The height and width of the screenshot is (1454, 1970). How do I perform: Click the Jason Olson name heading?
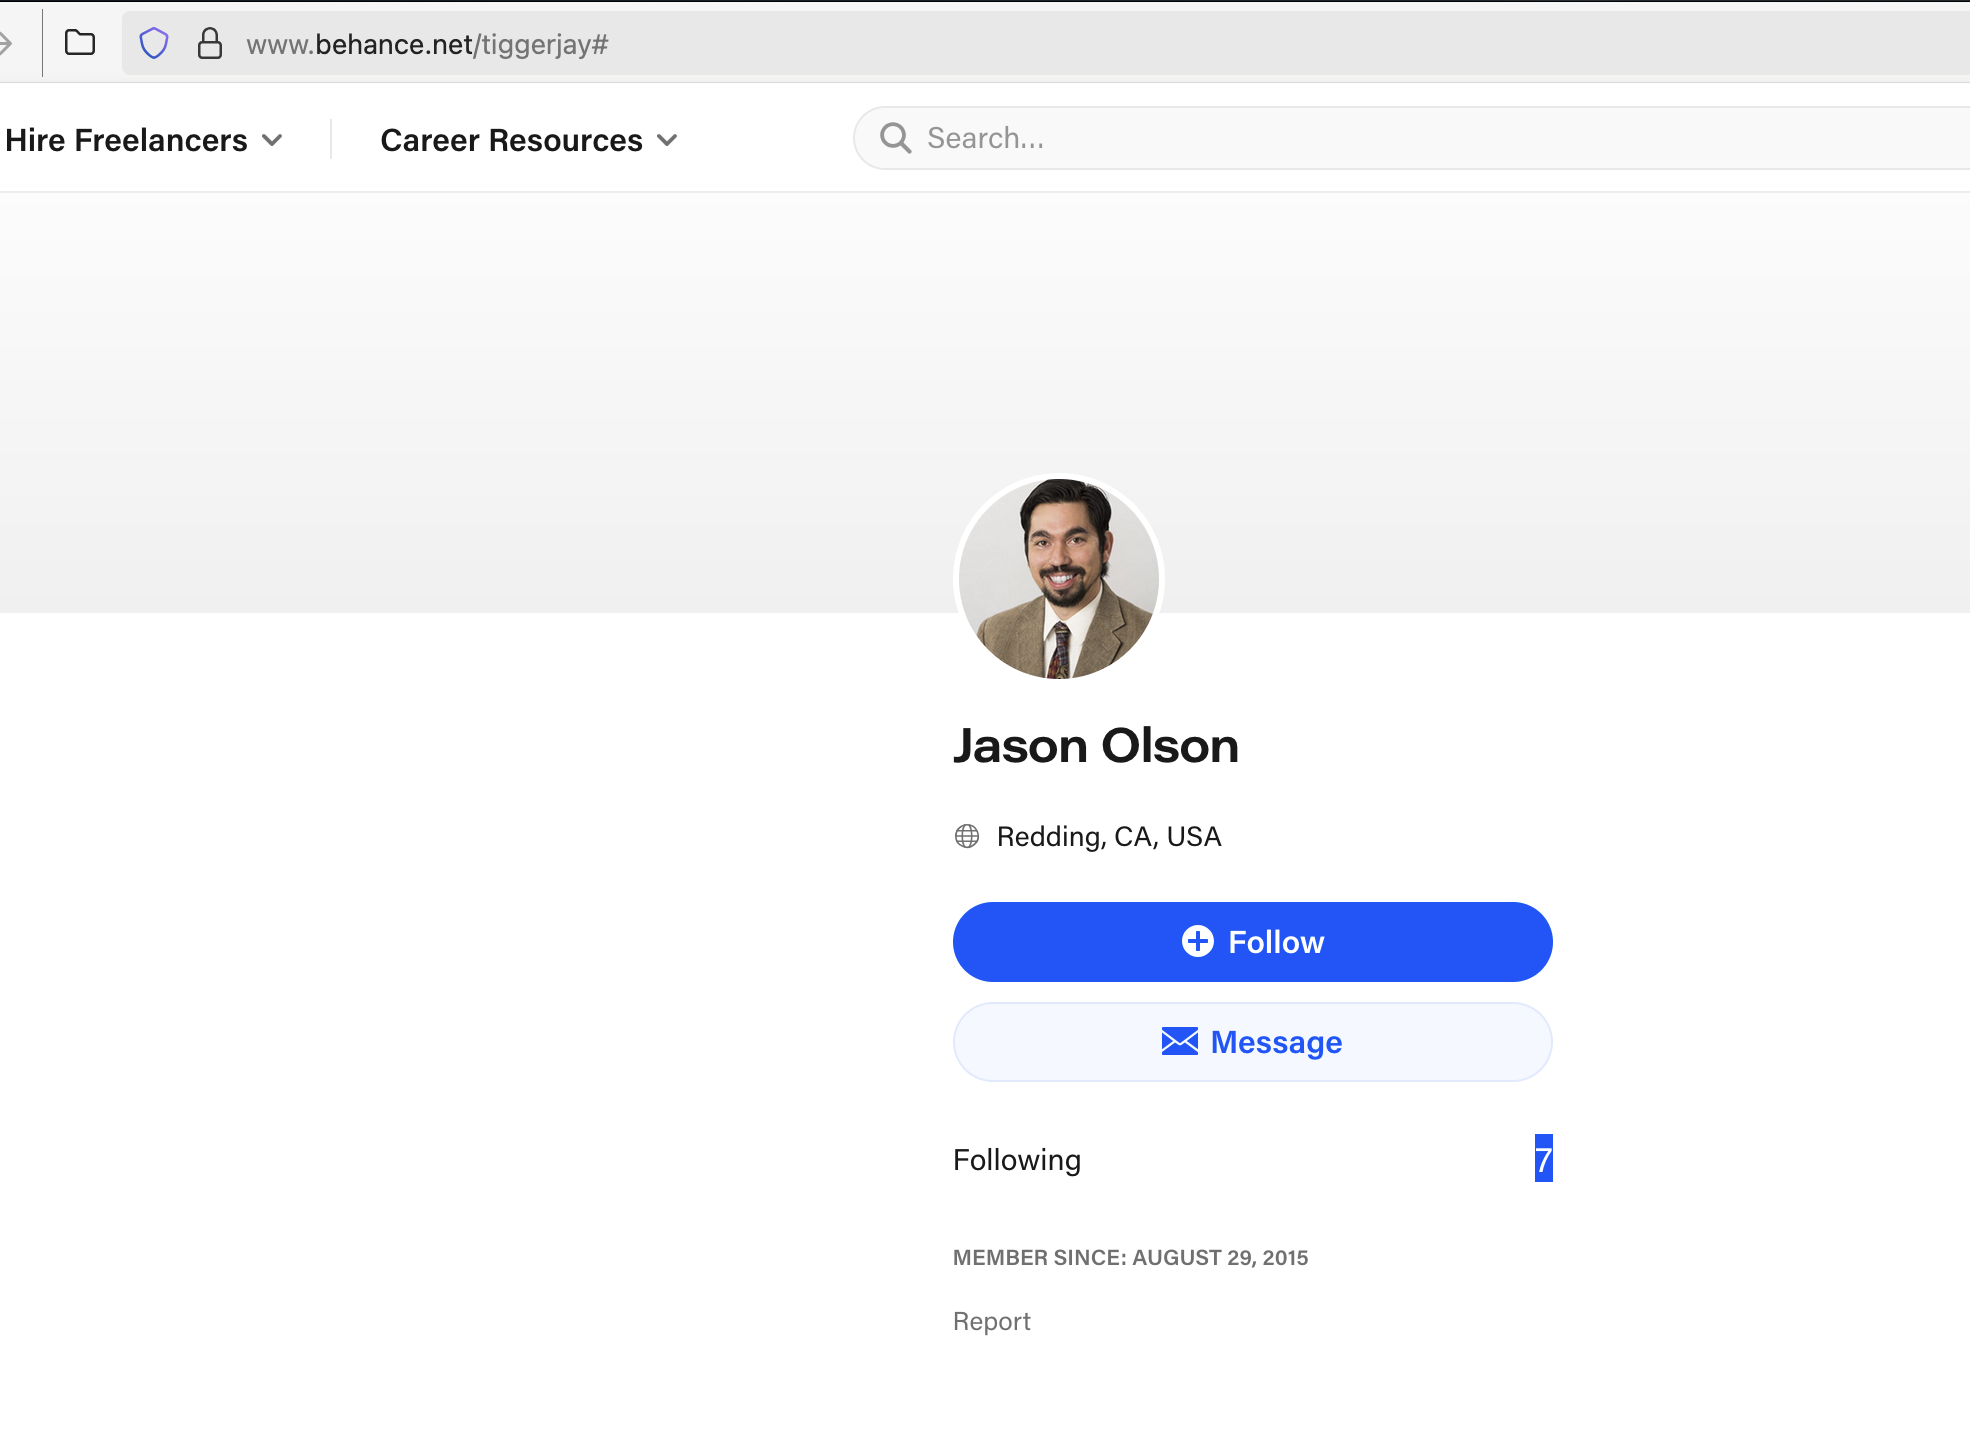(1096, 746)
